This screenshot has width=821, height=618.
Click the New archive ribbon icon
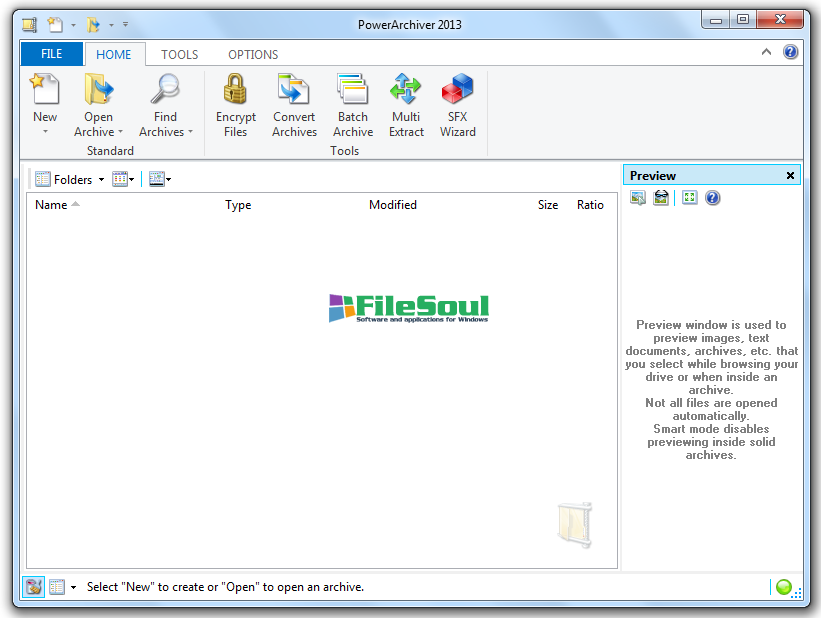pyautogui.click(x=45, y=89)
